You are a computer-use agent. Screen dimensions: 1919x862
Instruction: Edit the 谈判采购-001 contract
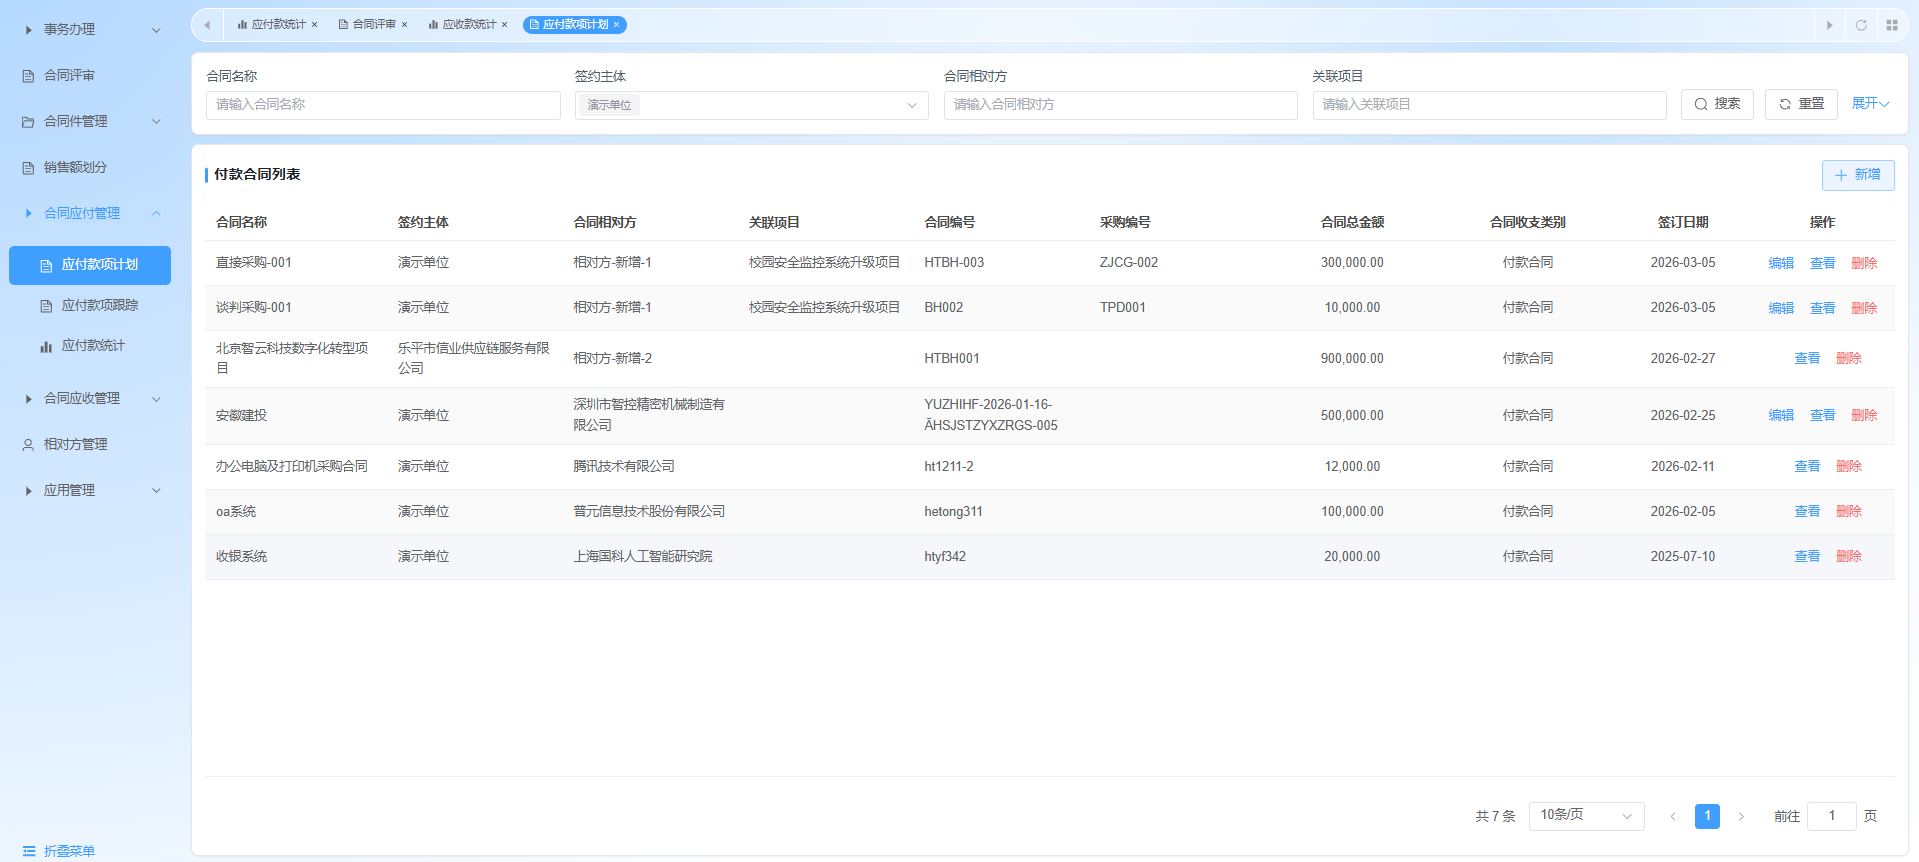pos(1781,308)
